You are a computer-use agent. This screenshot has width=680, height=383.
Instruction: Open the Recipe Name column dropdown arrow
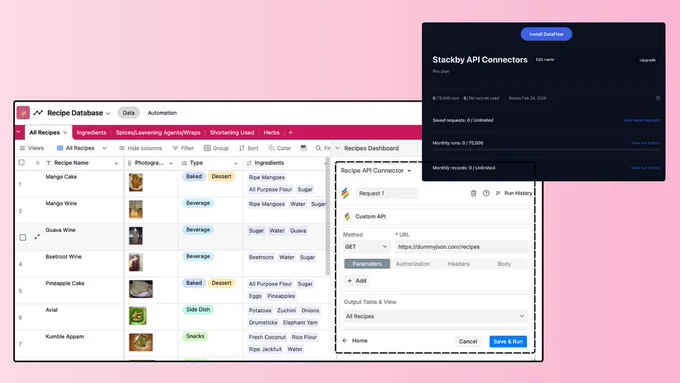click(x=116, y=164)
